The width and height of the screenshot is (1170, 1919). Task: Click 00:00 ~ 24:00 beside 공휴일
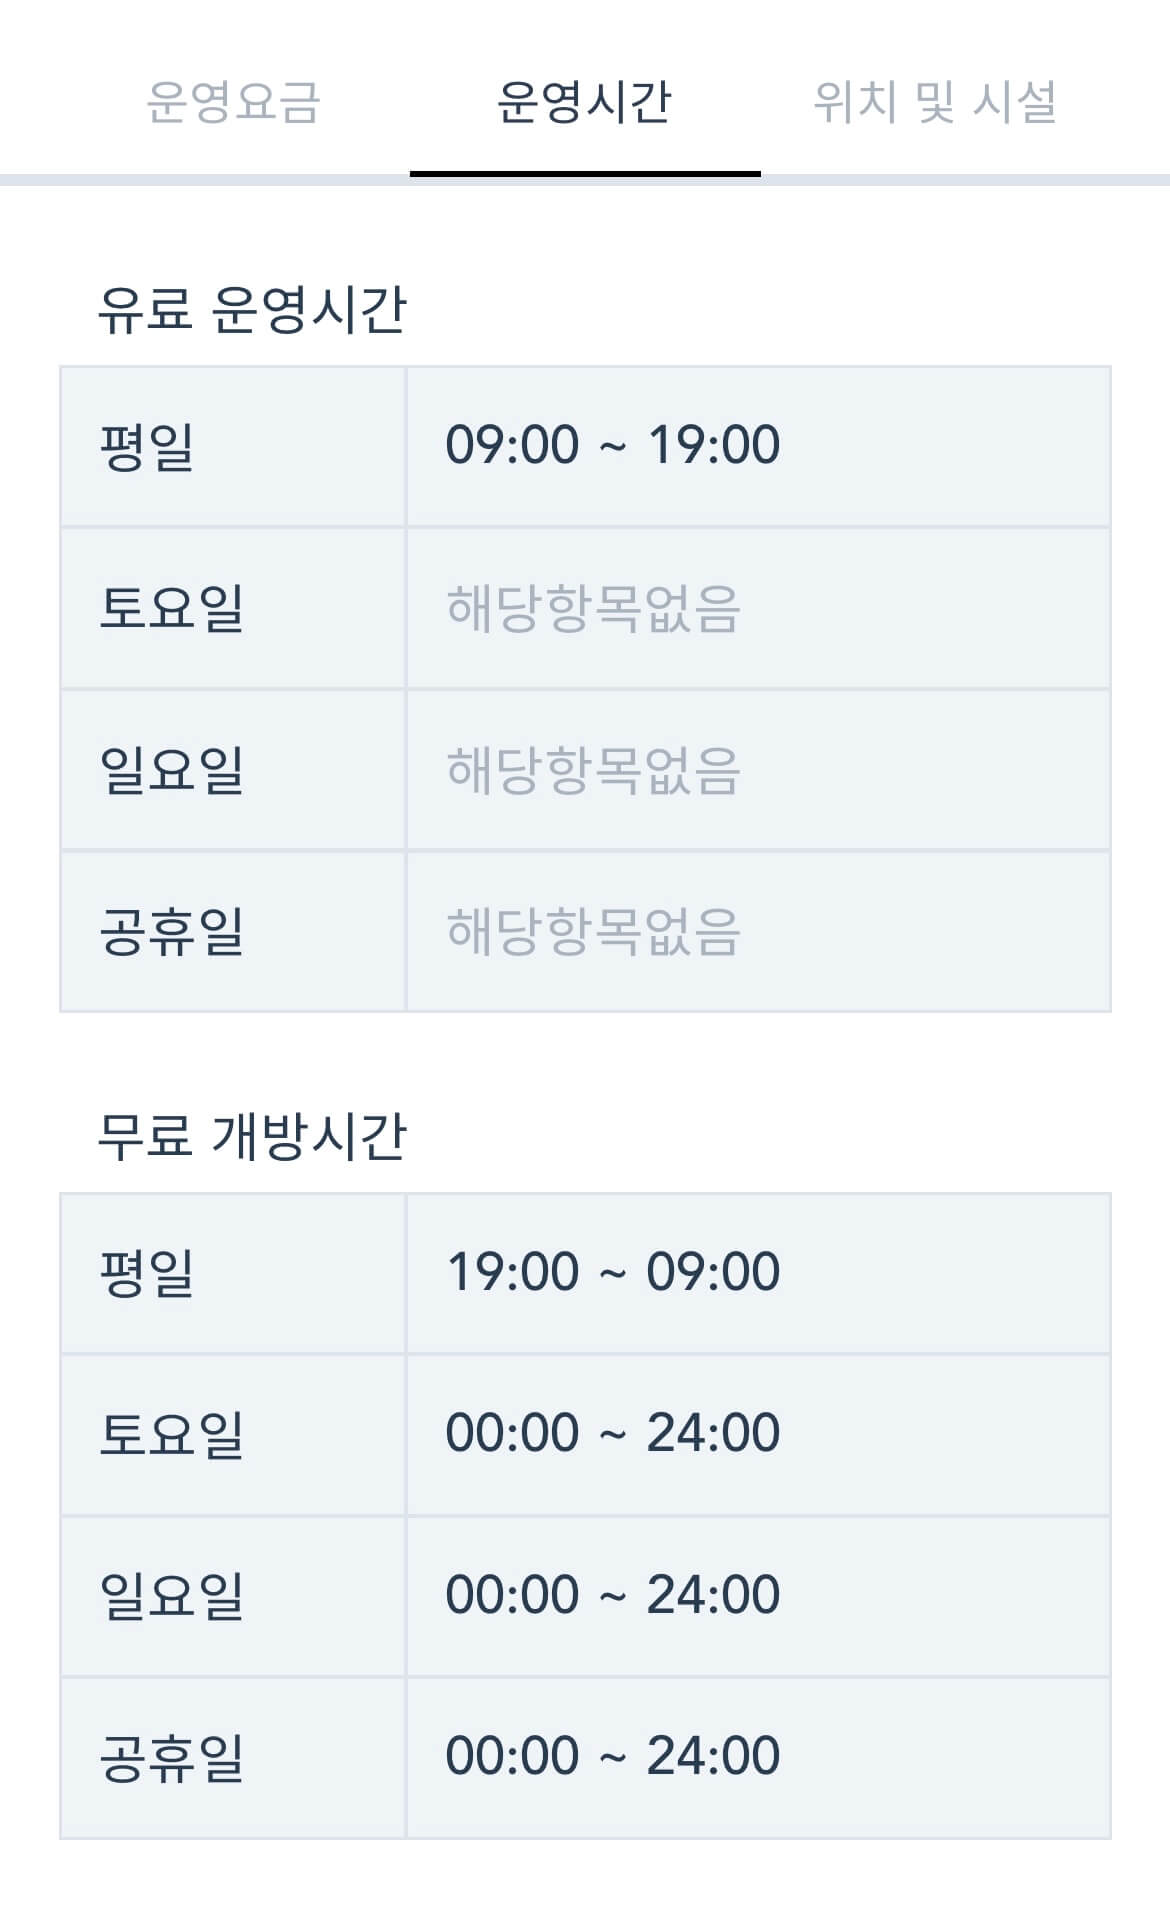tap(613, 1755)
